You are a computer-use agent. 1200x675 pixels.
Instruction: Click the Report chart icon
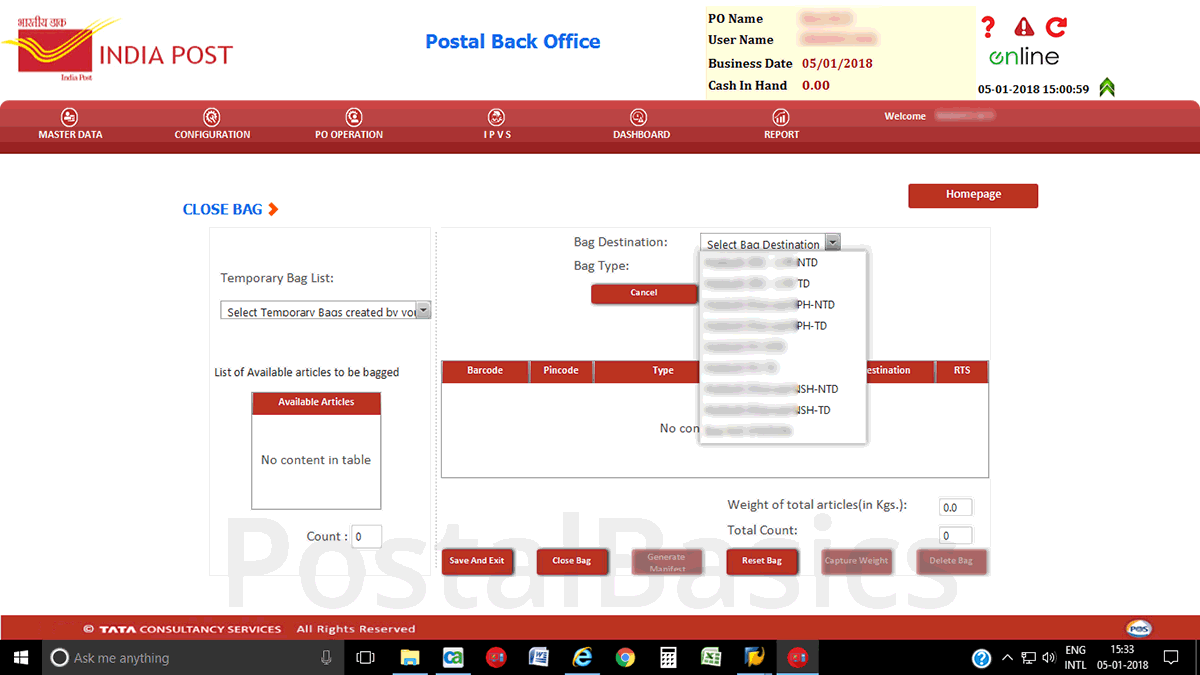pyautogui.click(x=781, y=118)
